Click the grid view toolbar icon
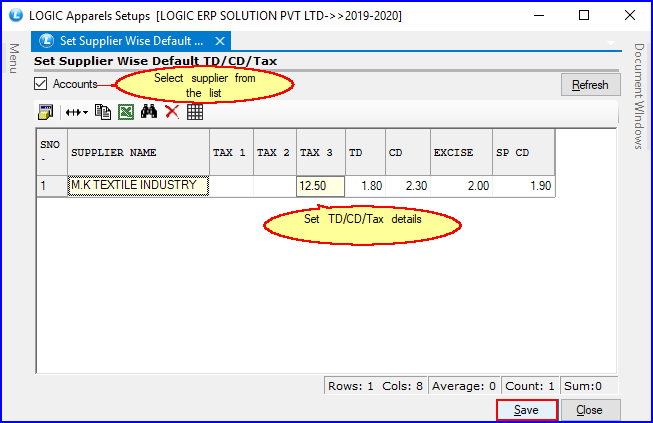 click(x=195, y=112)
